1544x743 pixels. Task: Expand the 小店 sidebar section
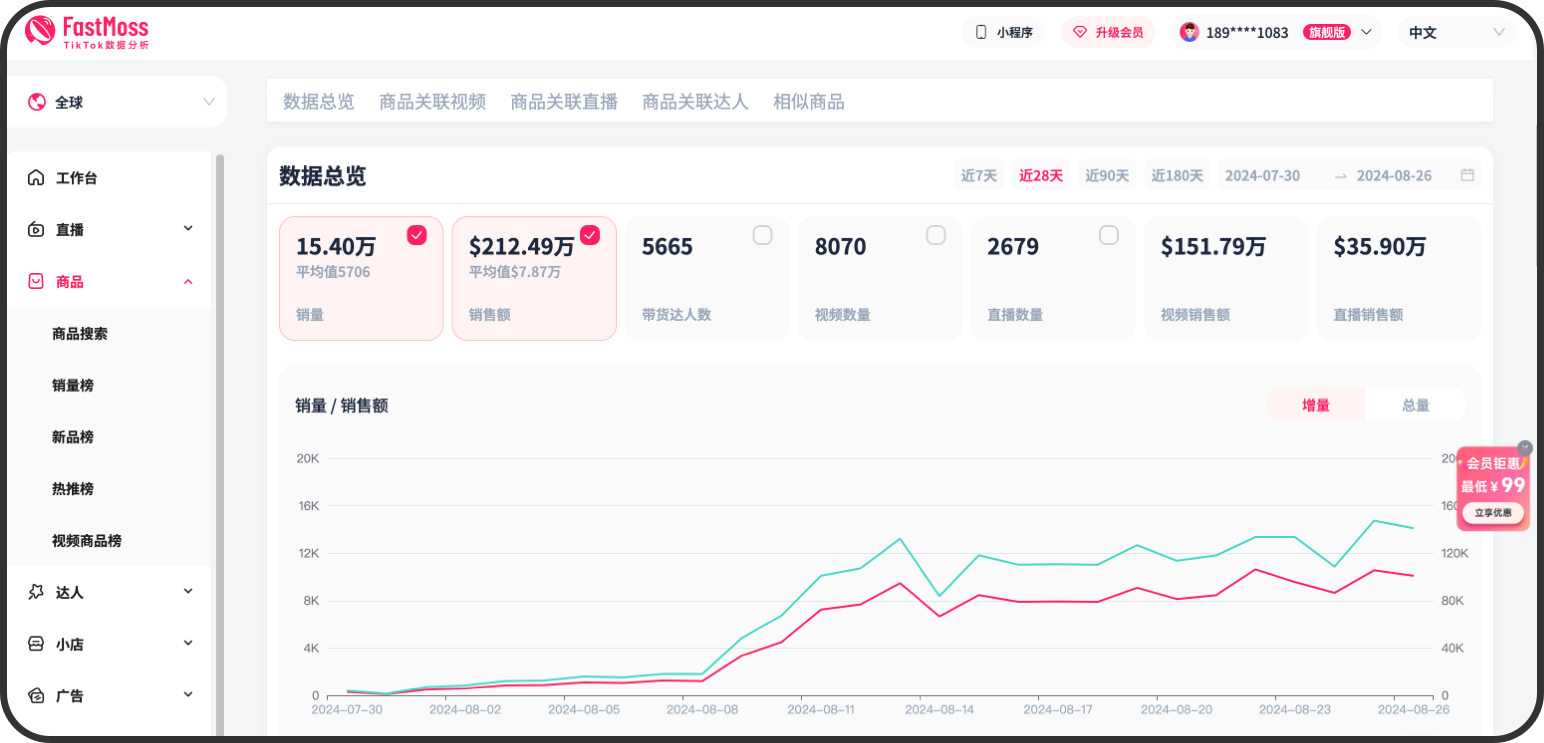[188, 643]
